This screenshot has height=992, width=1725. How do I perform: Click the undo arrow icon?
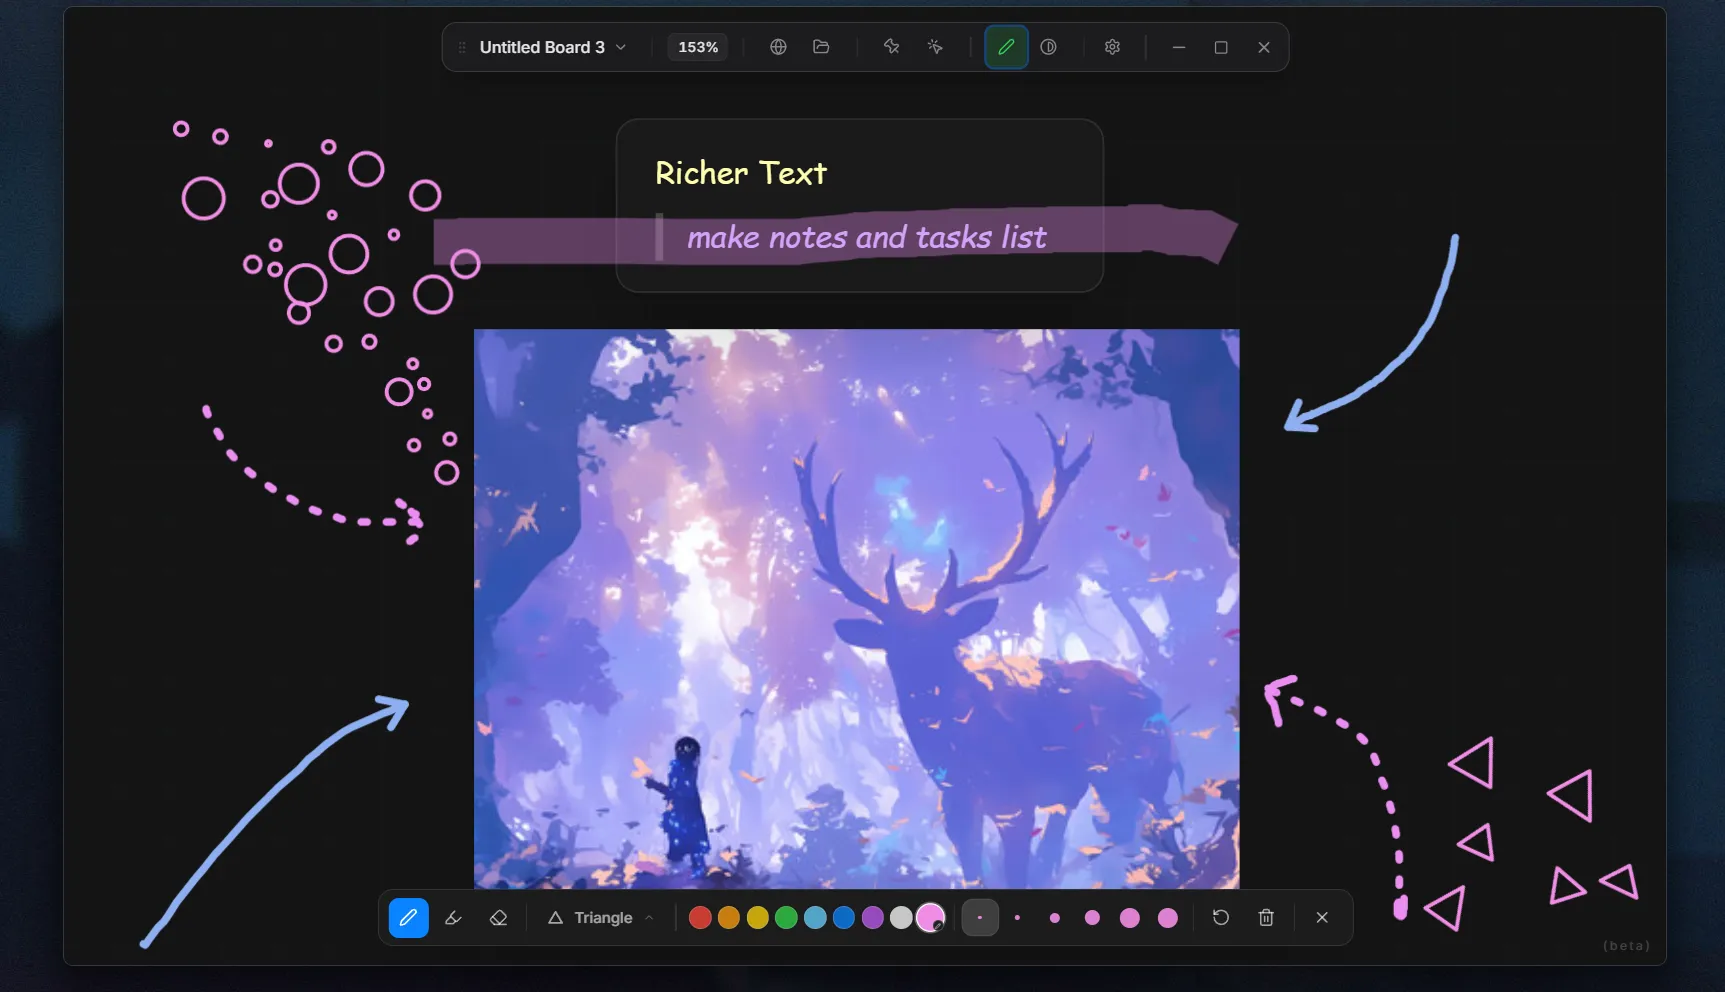click(x=1221, y=918)
